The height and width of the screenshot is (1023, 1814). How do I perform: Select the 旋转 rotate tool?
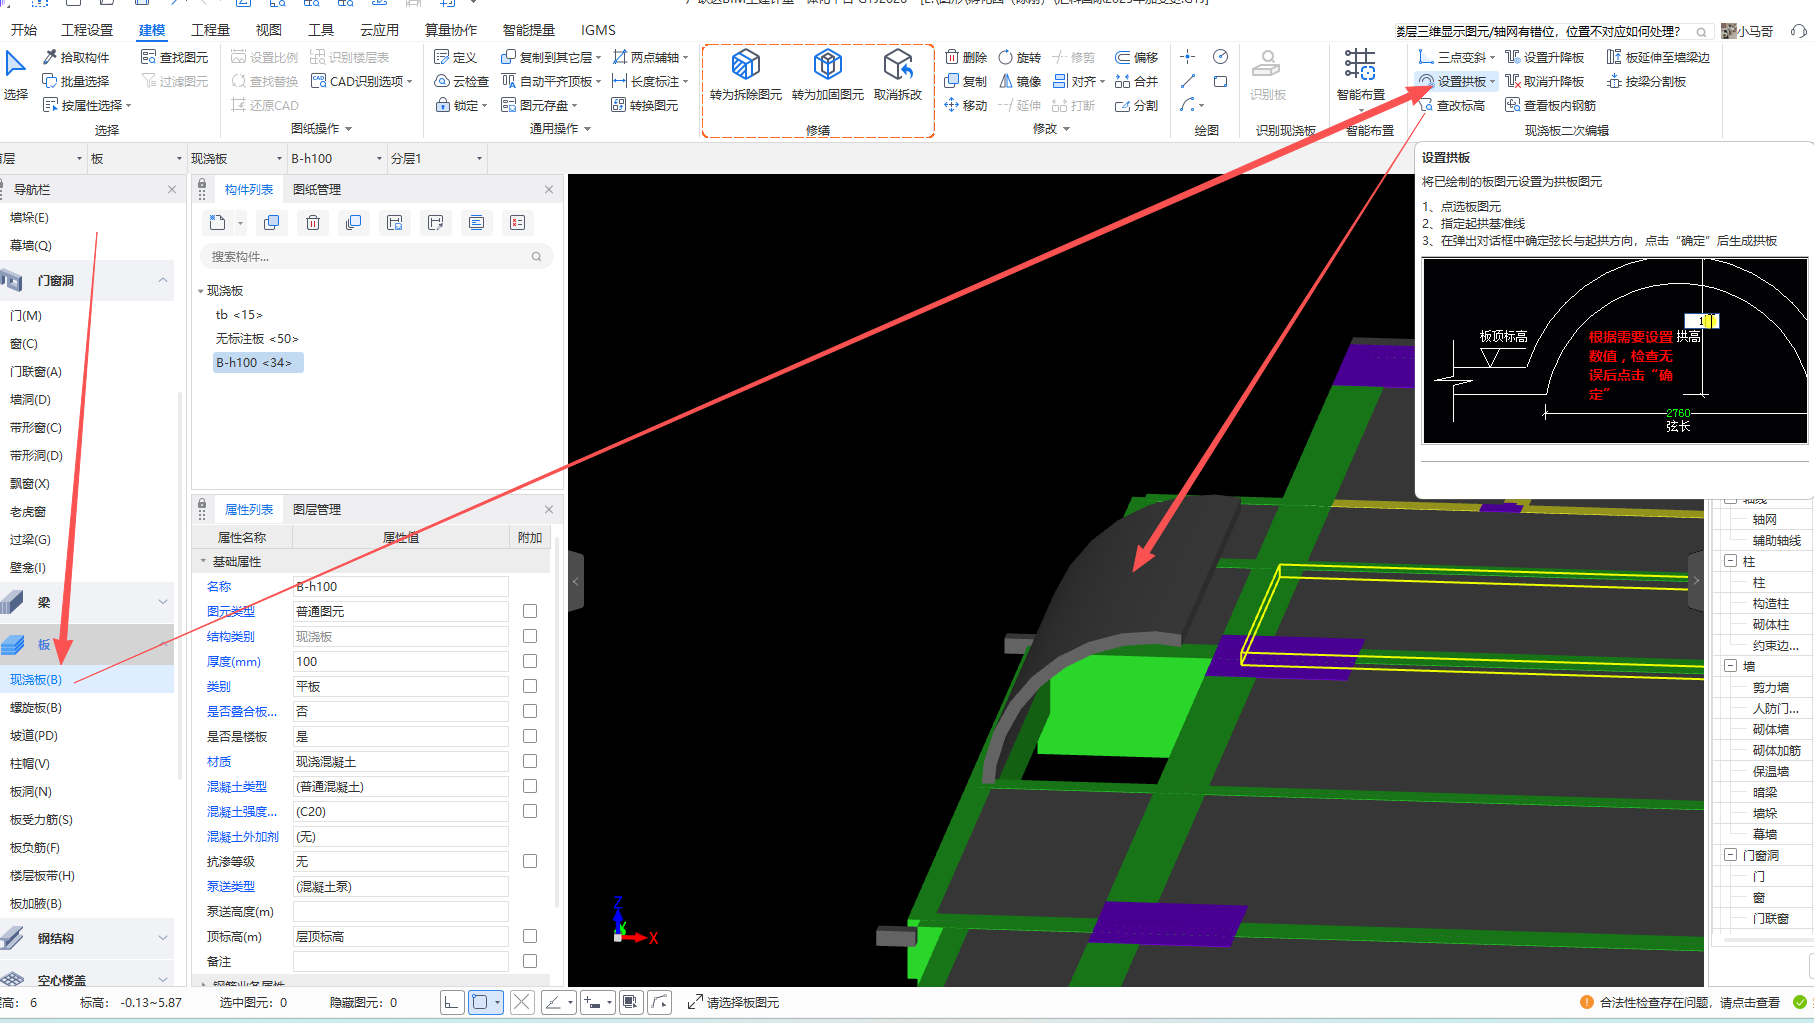click(1020, 57)
